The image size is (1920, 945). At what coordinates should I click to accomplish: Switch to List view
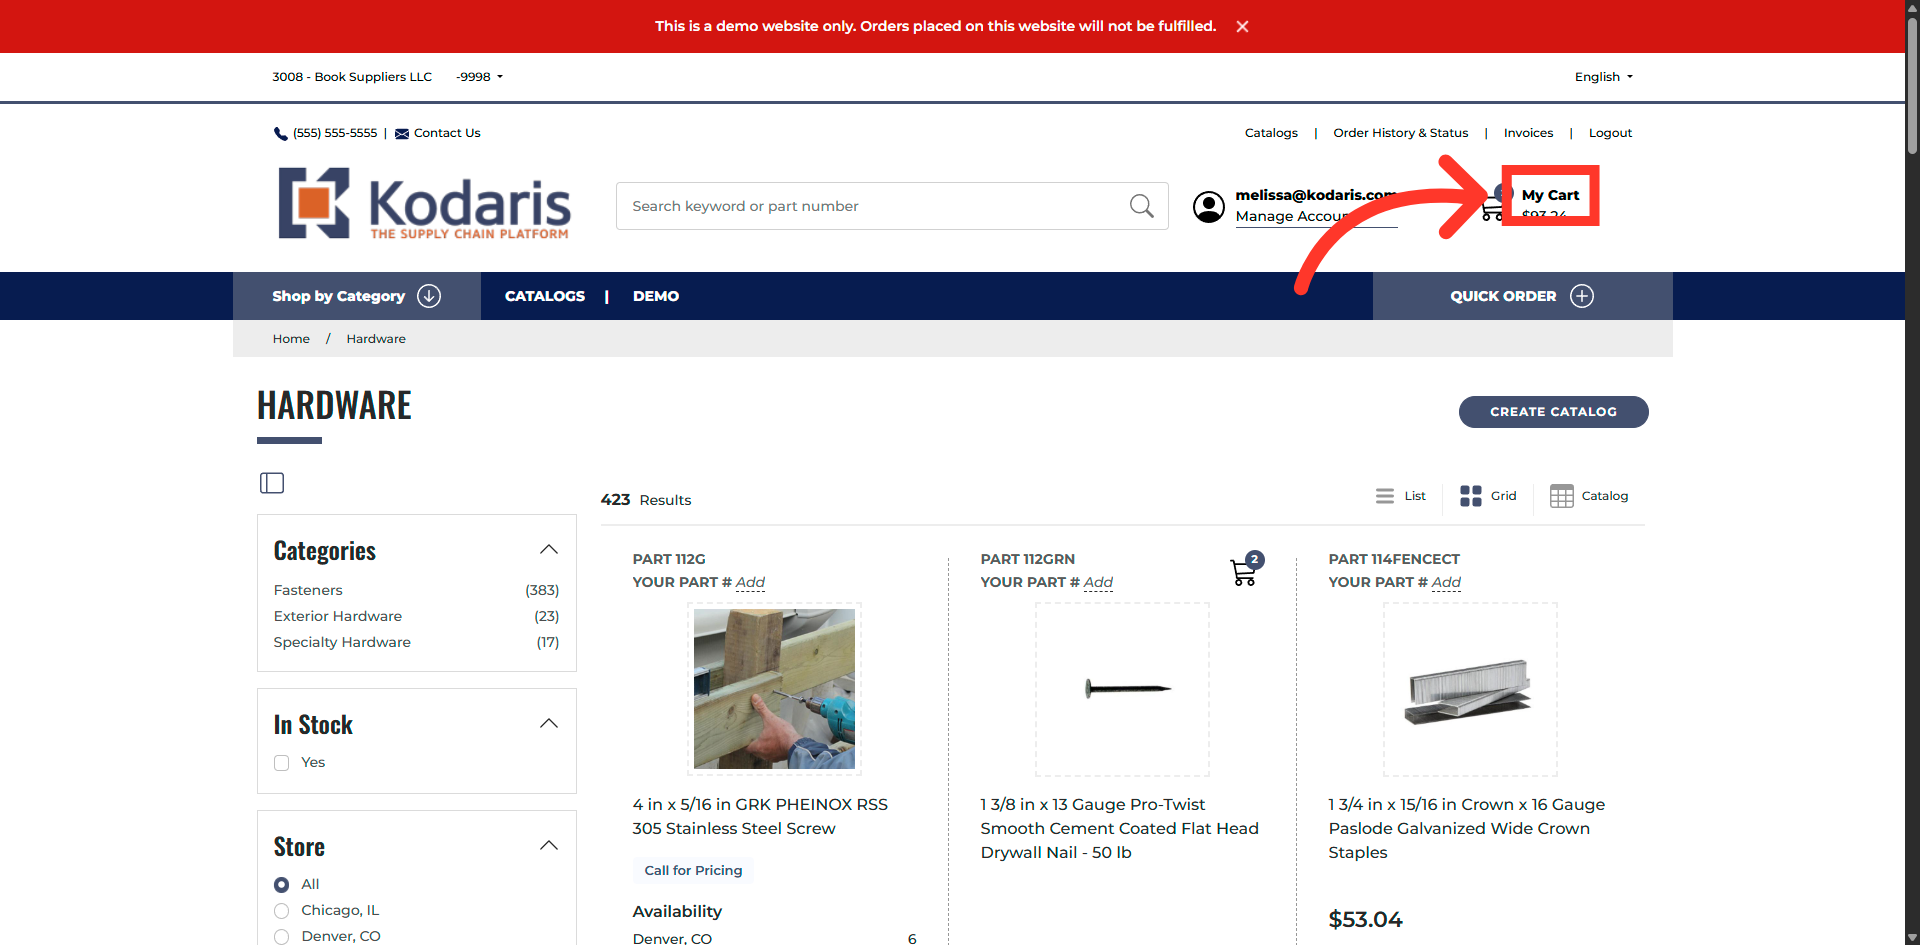[1401, 496]
